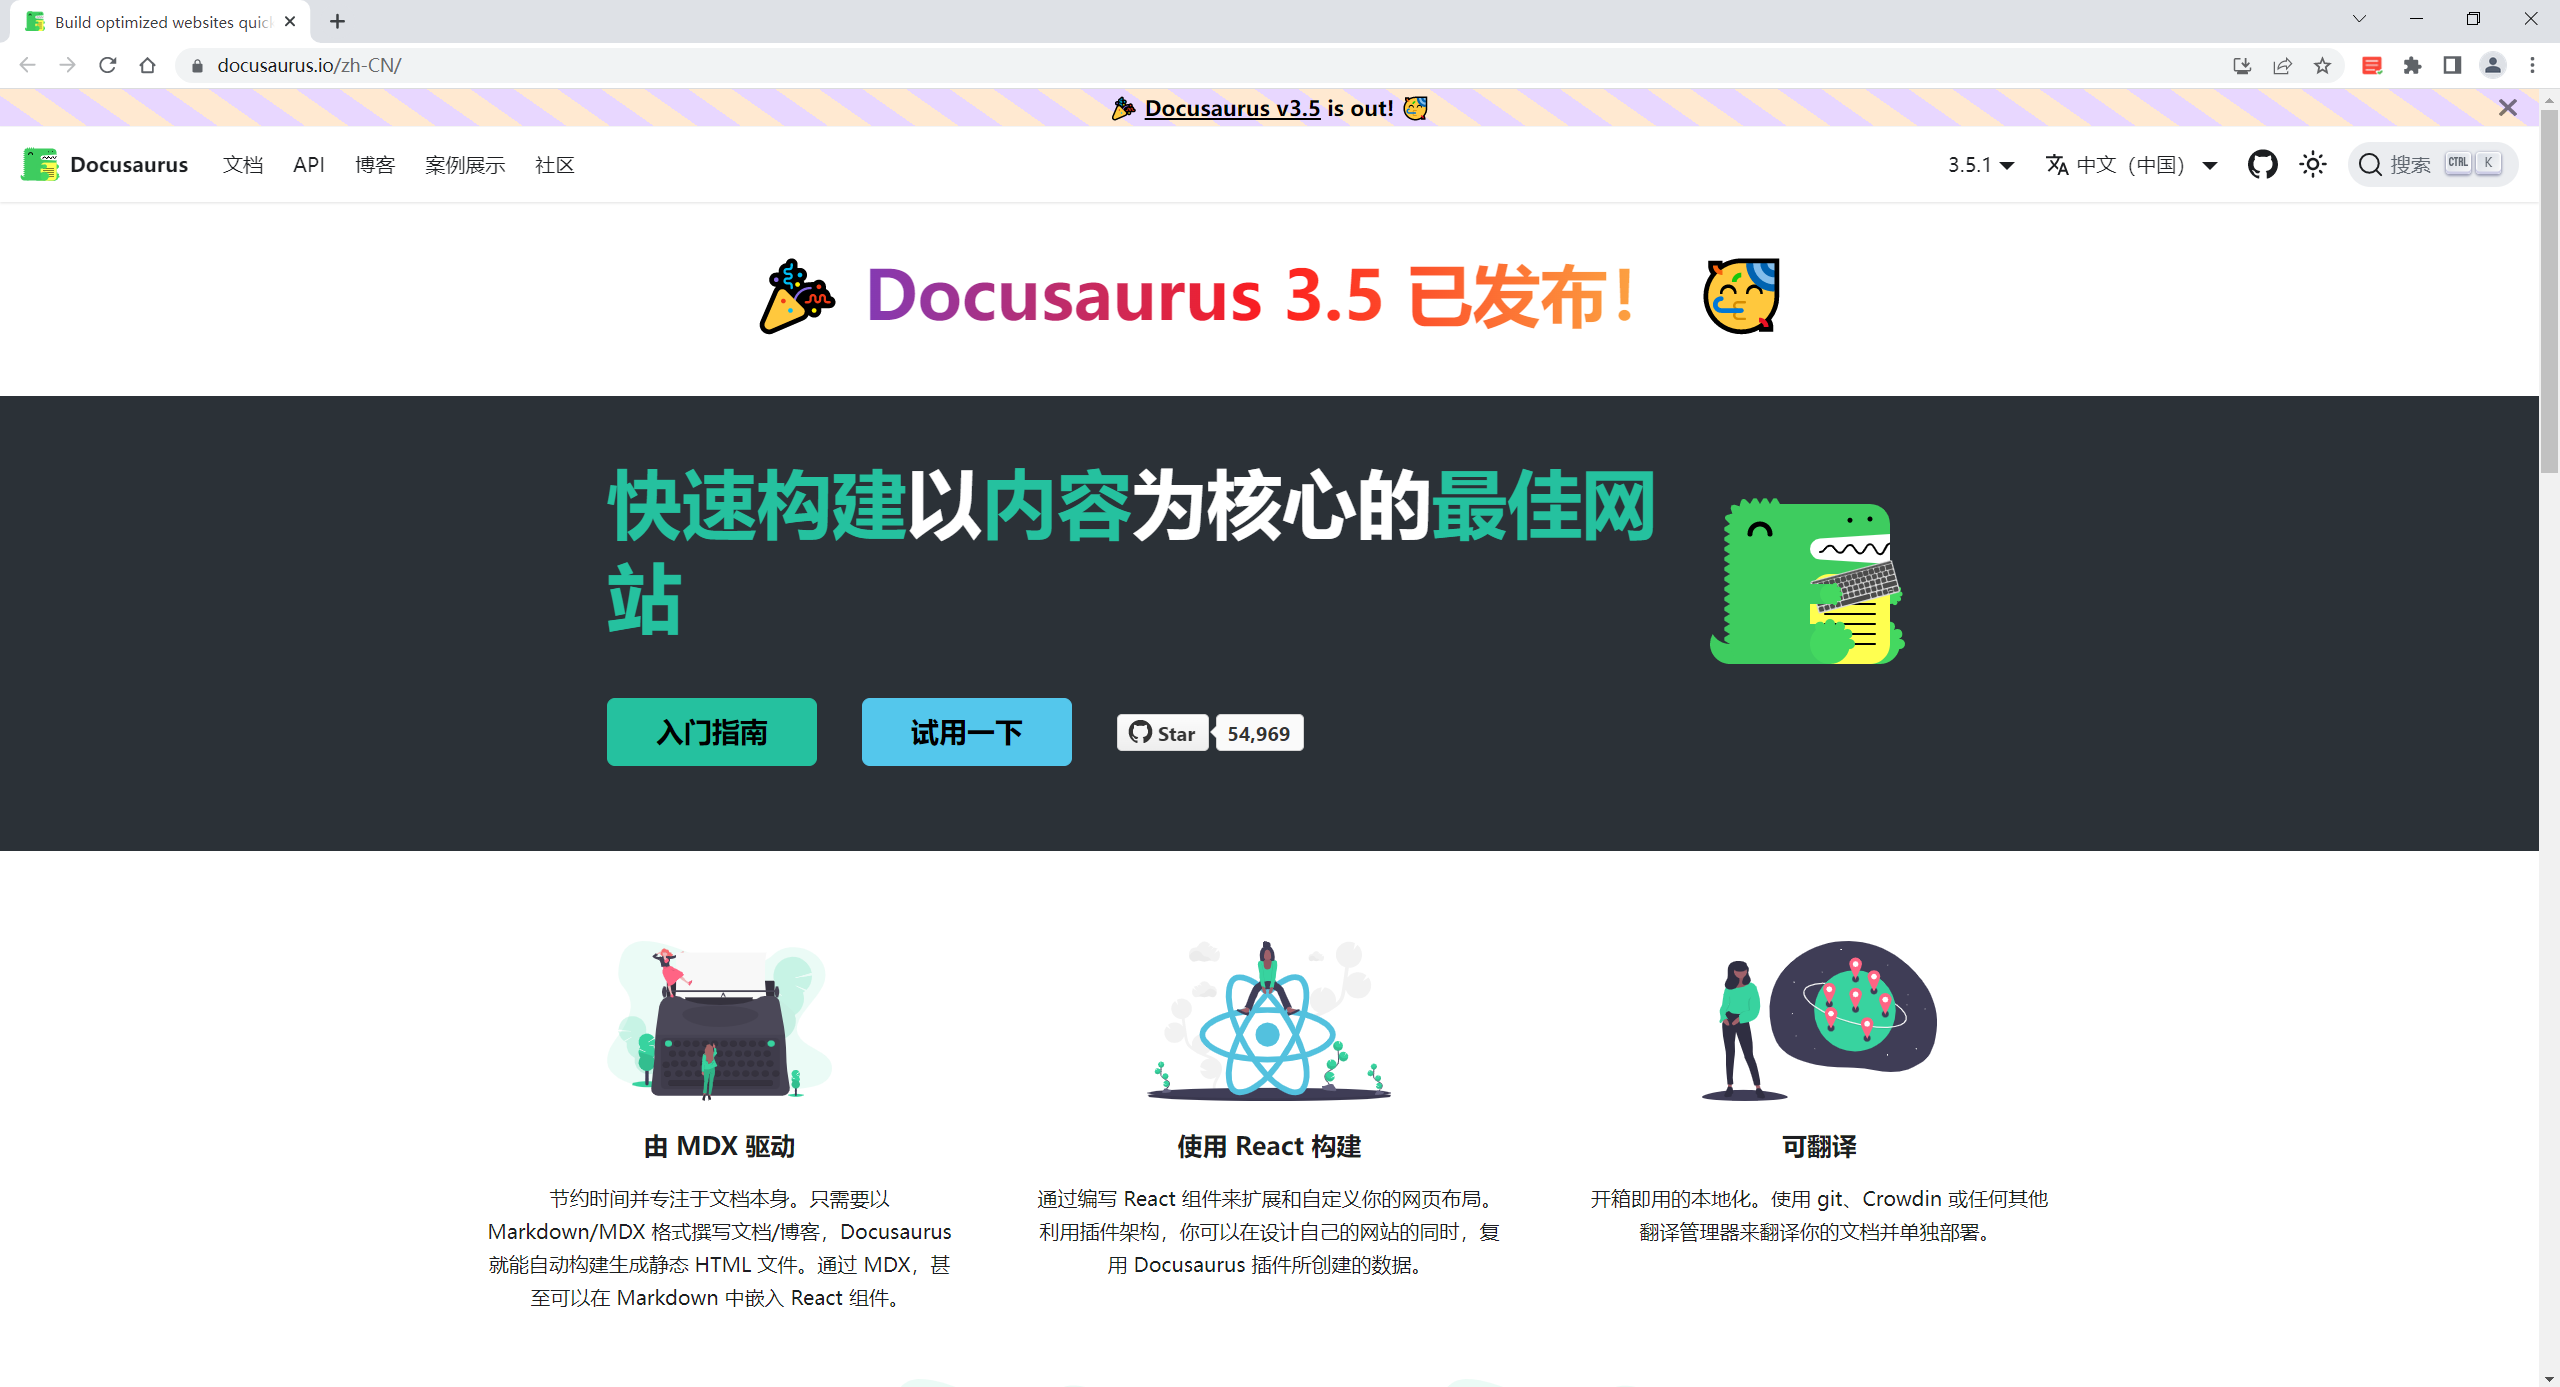Open the Docusaurus v3.5 announcement link

pos(1232,108)
